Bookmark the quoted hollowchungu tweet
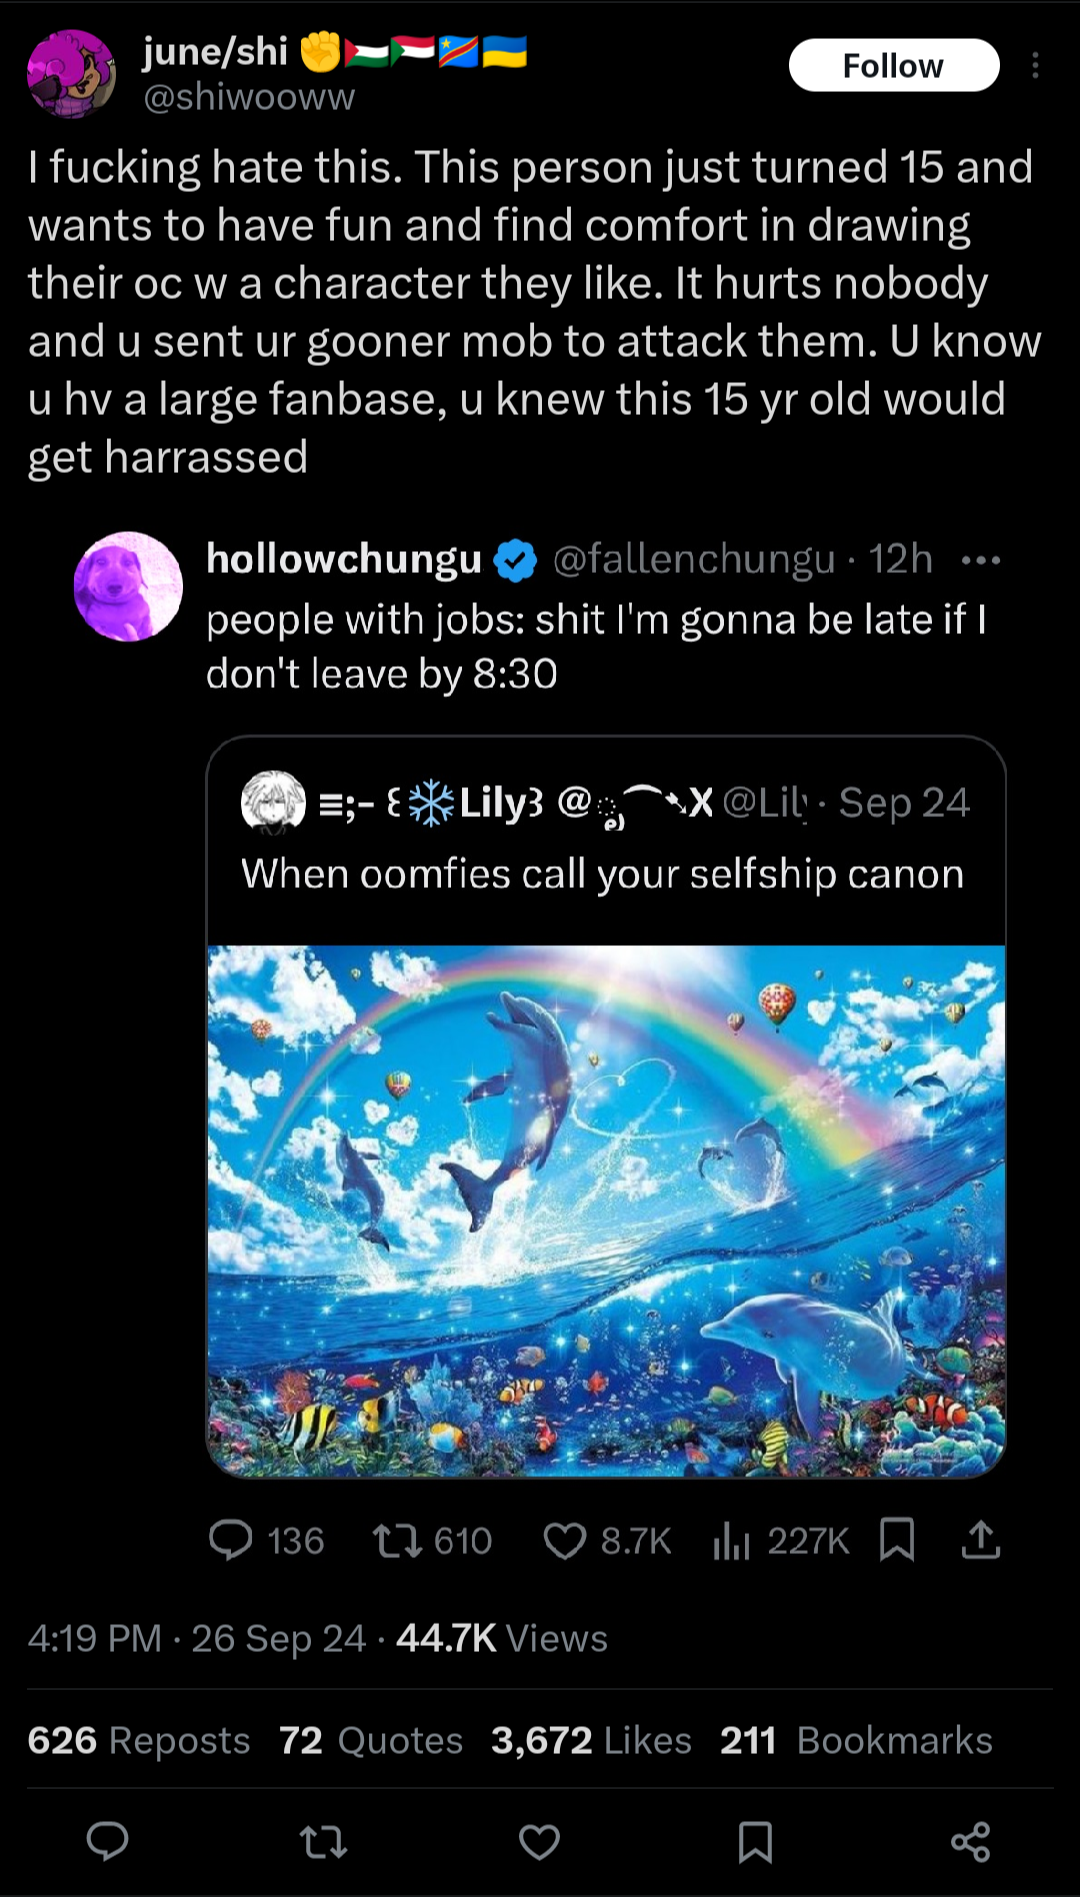Image resolution: width=1080 pixels, height=1897 pixels. click(x=897, y=1540)
